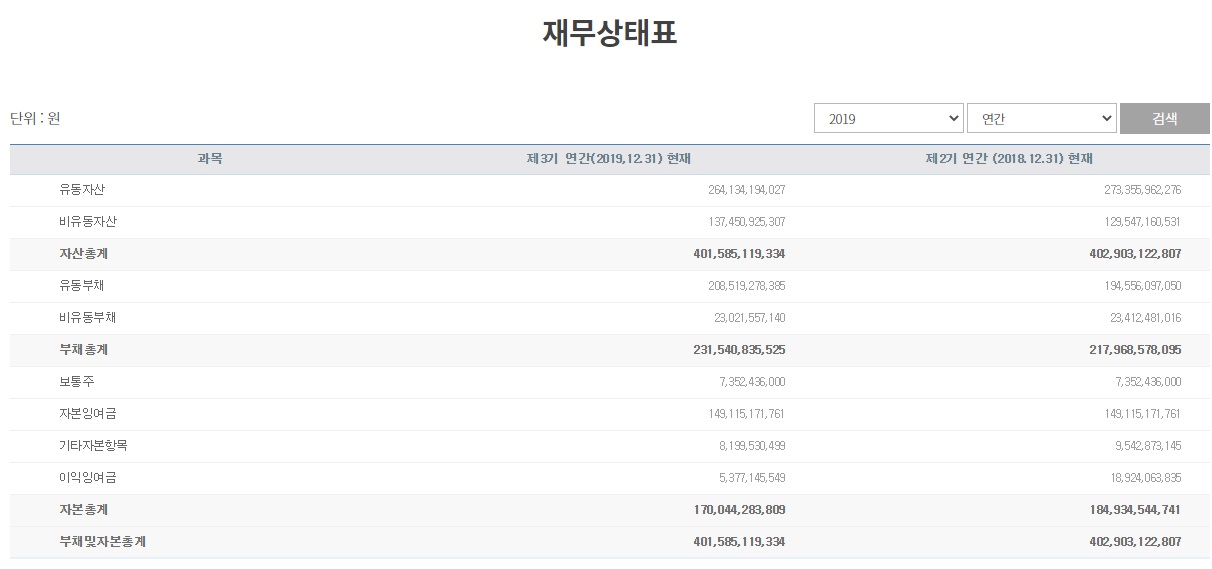1212x569 pixels.
Task: Click the value 18,924,063,835
Action: (x=1146, y=478)
